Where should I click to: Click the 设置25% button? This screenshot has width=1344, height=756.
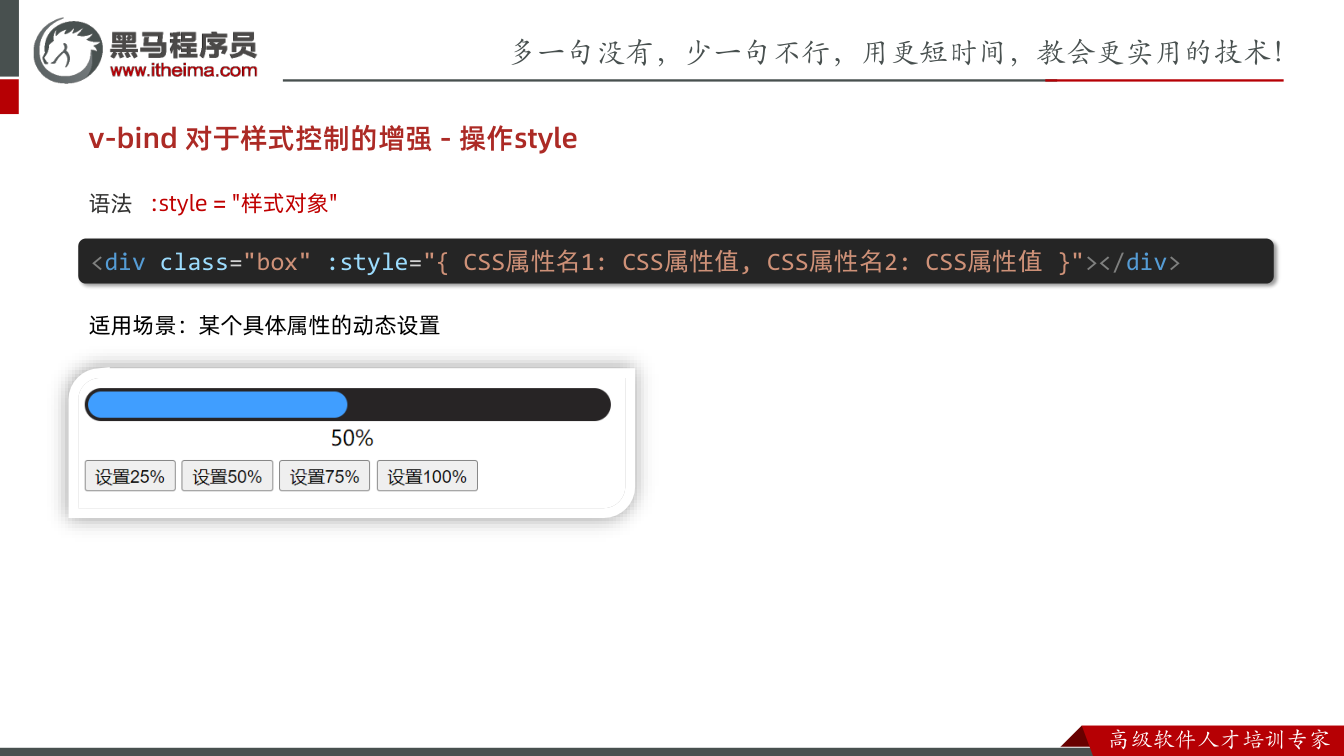(x=130, y=476)
